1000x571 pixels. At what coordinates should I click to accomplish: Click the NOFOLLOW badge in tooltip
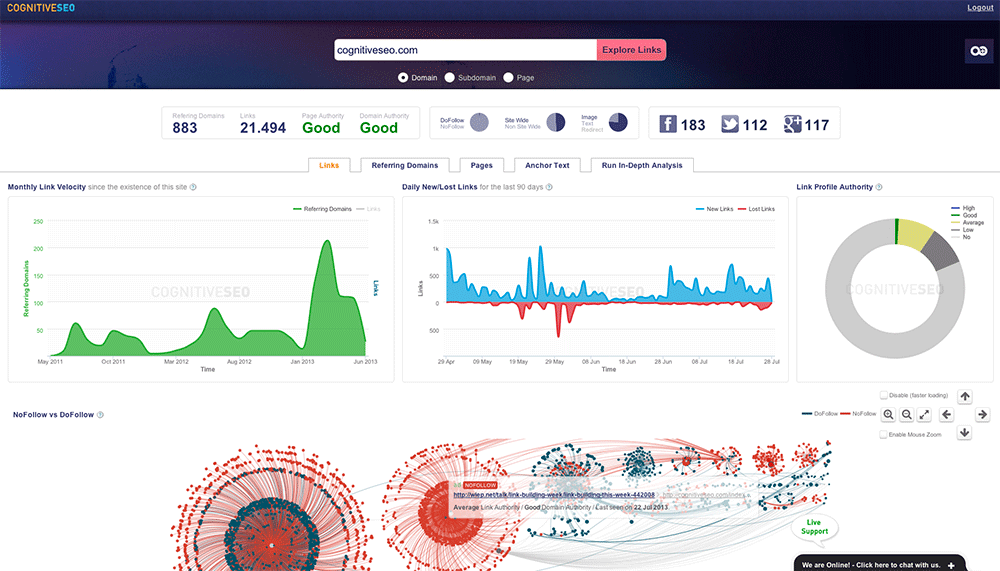(x=480, y=486)
